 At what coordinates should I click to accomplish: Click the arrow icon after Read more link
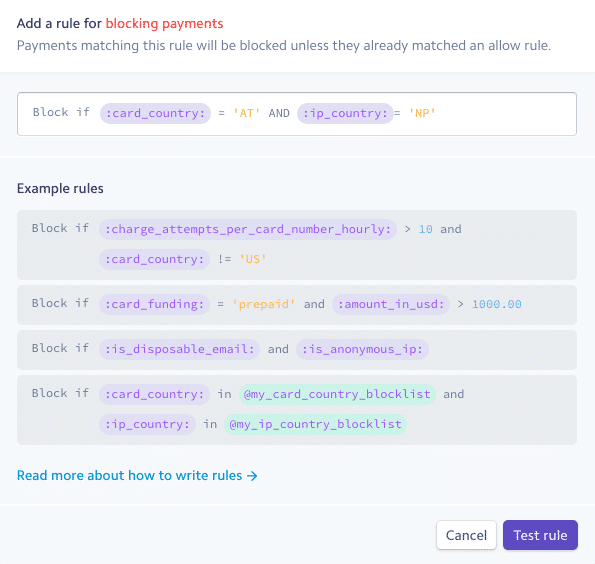252,476
